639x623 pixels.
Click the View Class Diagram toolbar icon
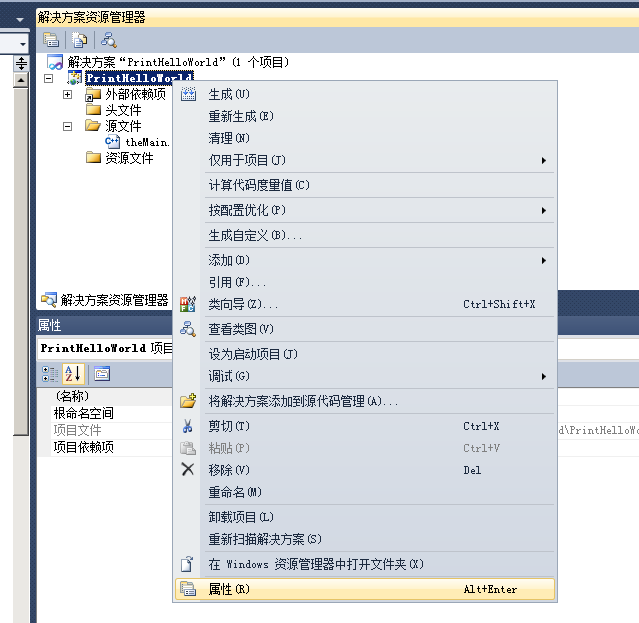coord(109,40)
